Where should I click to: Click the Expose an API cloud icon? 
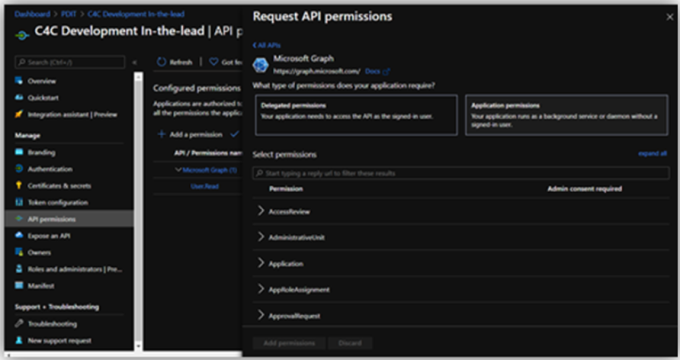(19, 235)
